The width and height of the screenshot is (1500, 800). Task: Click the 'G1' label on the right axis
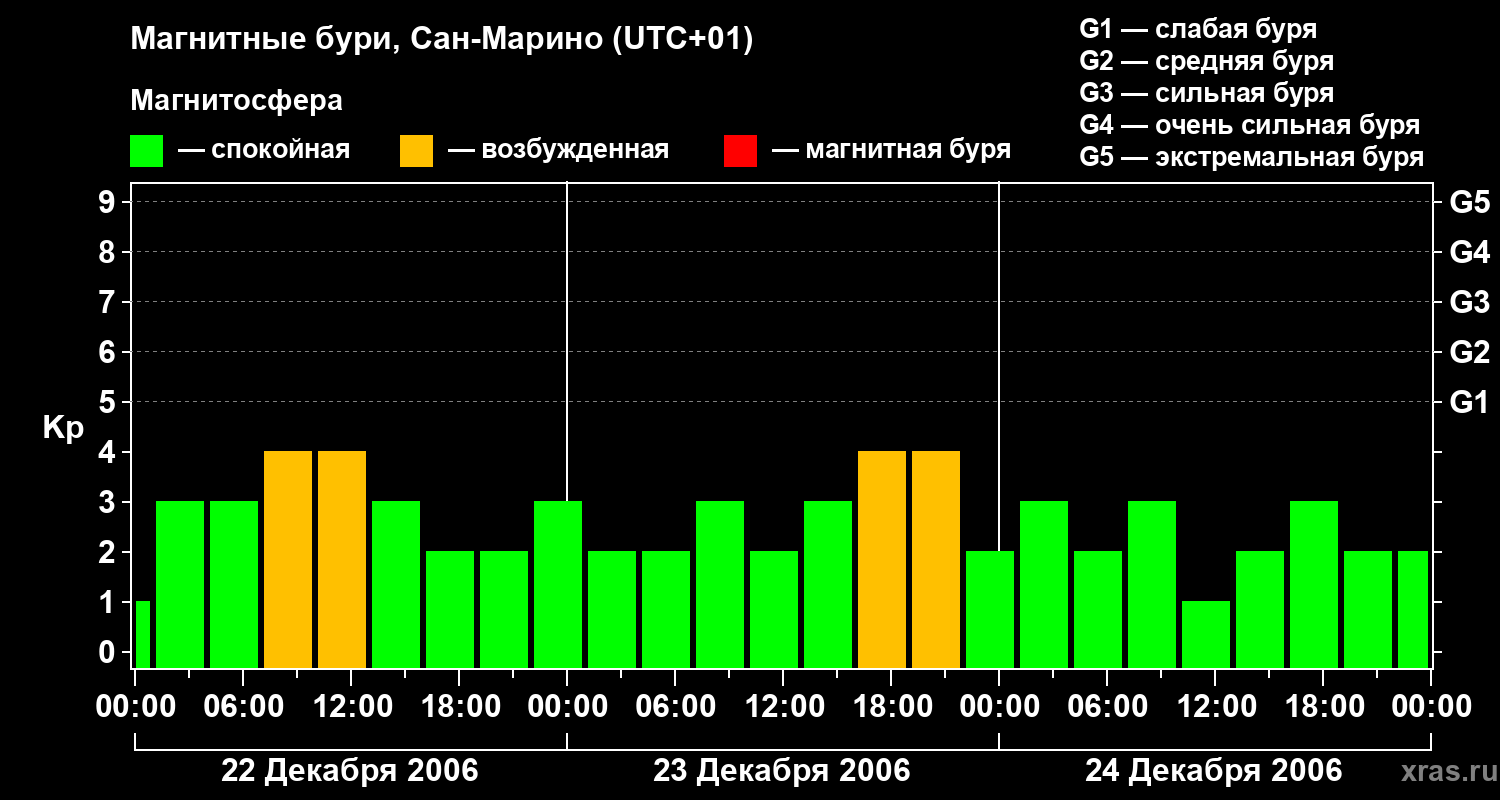(x=1470, y=402)
